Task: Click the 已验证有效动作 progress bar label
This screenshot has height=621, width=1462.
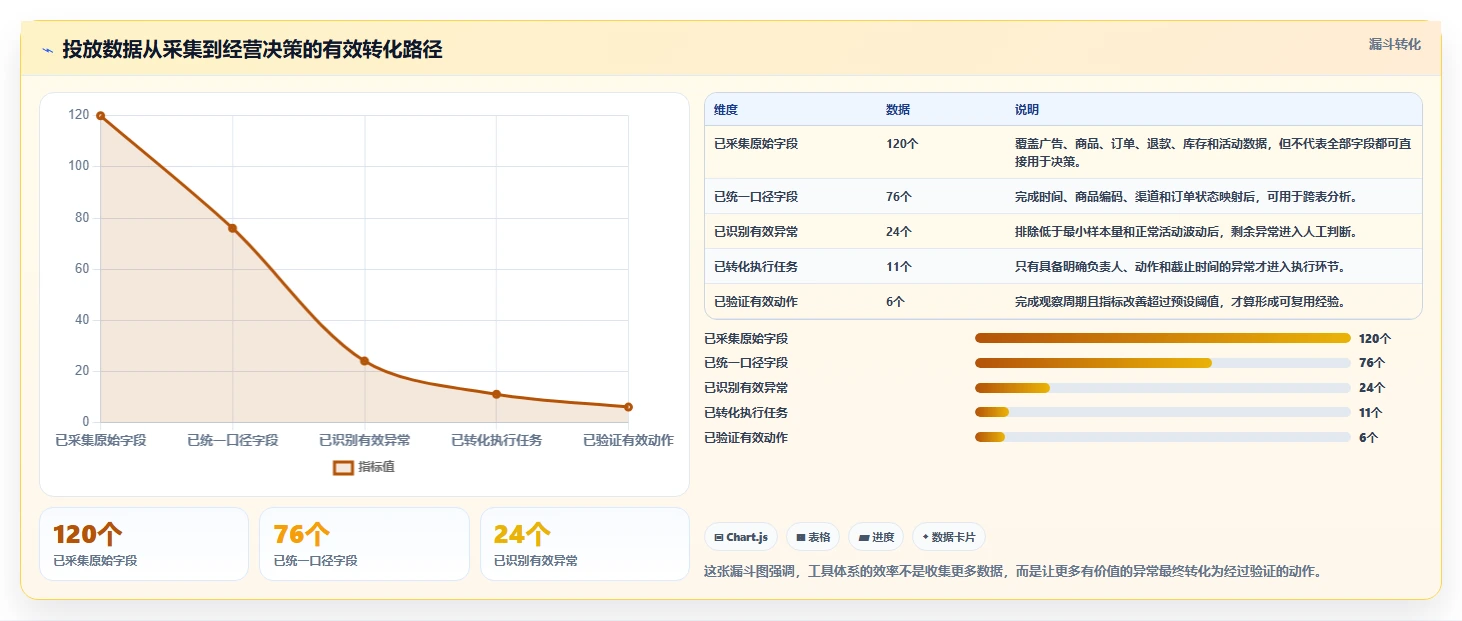Action: click(x=746, y=438)
